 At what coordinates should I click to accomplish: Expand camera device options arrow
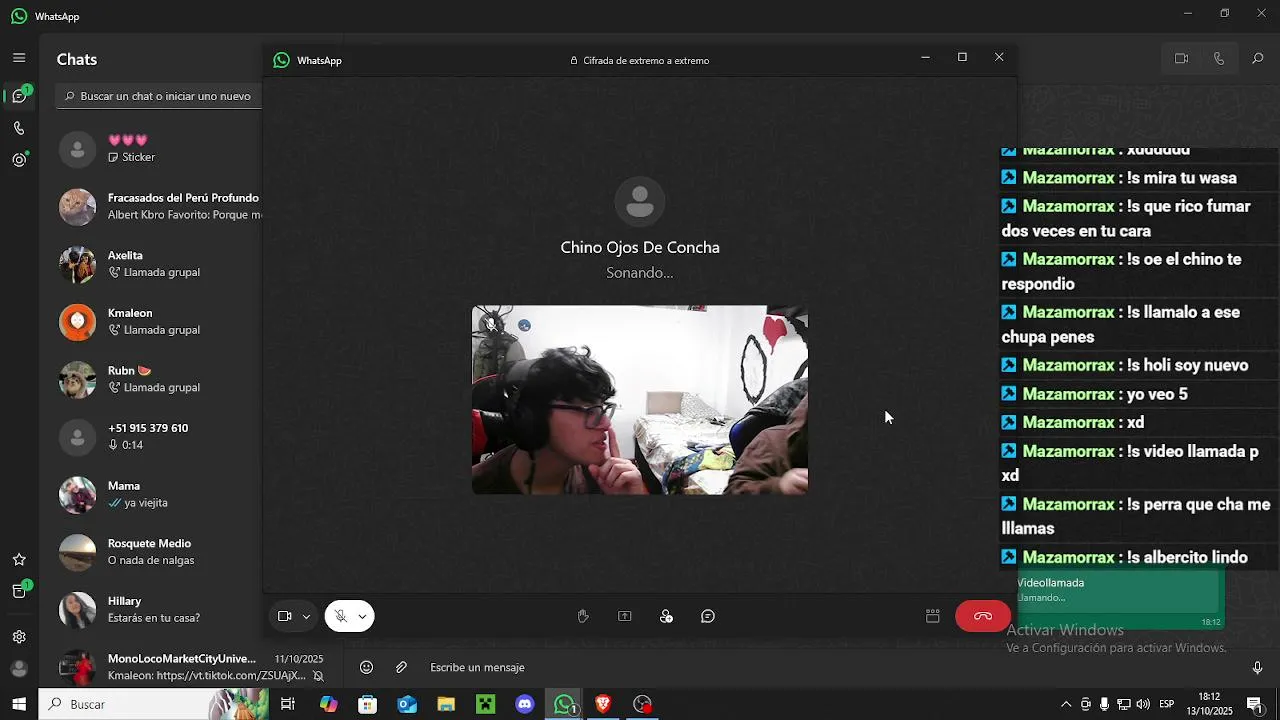click(306, 616)
